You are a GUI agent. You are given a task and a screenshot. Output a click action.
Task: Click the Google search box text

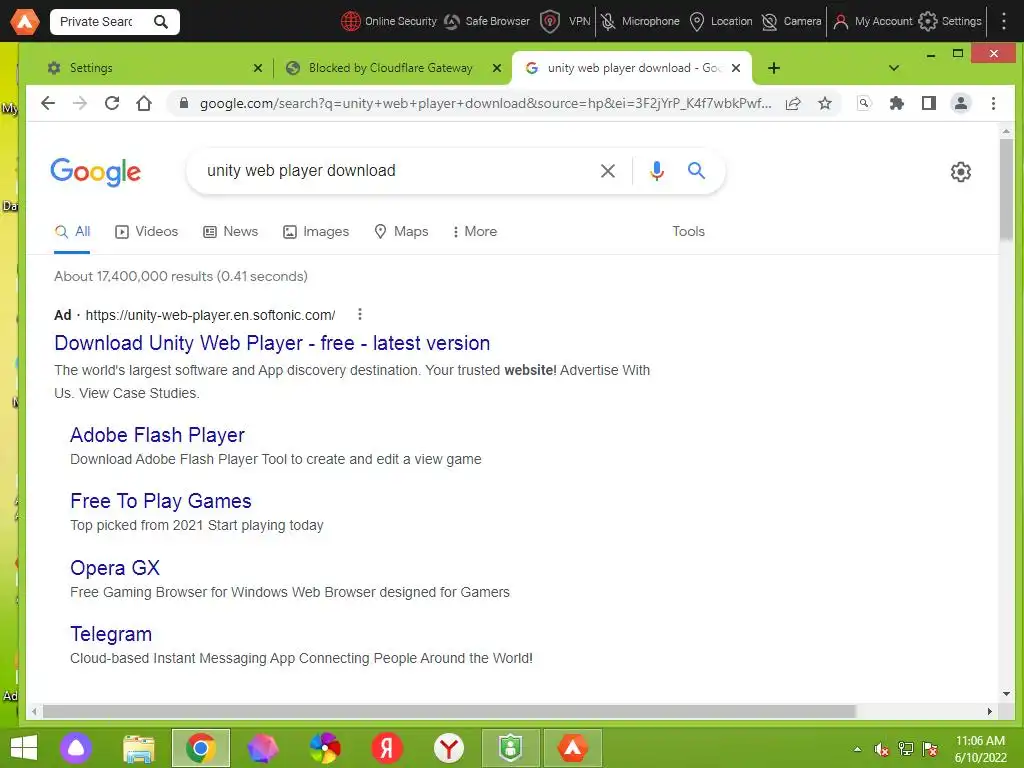coord(301,170)
